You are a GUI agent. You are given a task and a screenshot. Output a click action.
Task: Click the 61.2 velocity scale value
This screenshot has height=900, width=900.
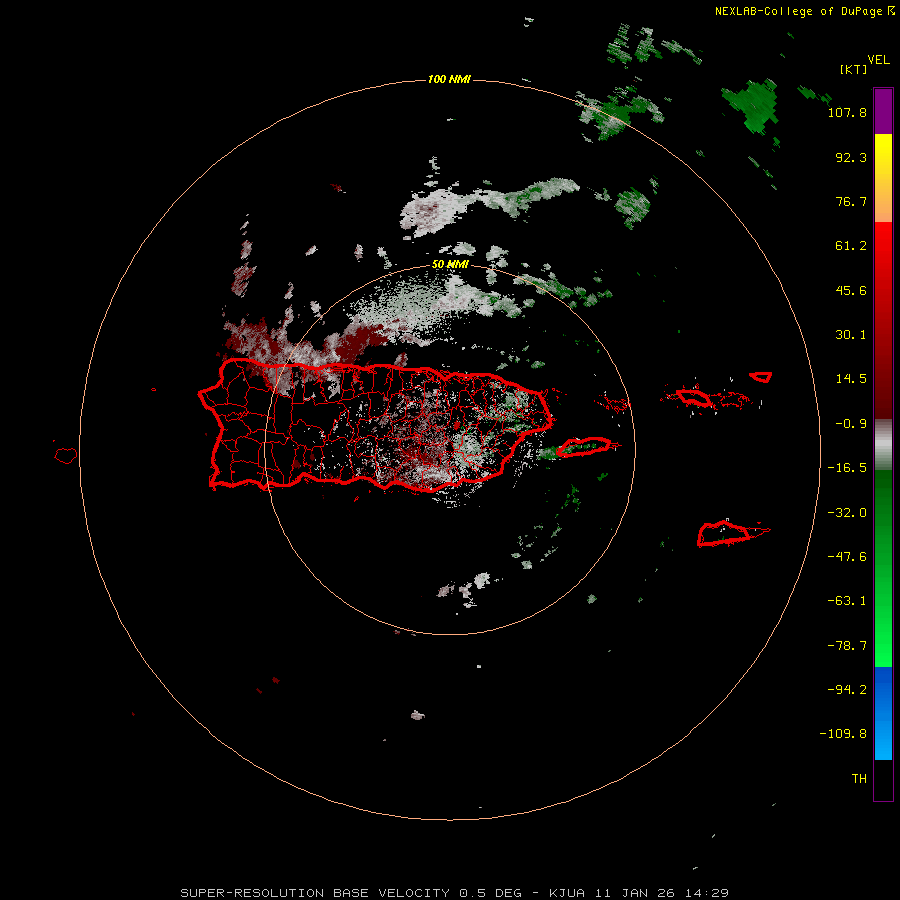[x=851, y=246]
